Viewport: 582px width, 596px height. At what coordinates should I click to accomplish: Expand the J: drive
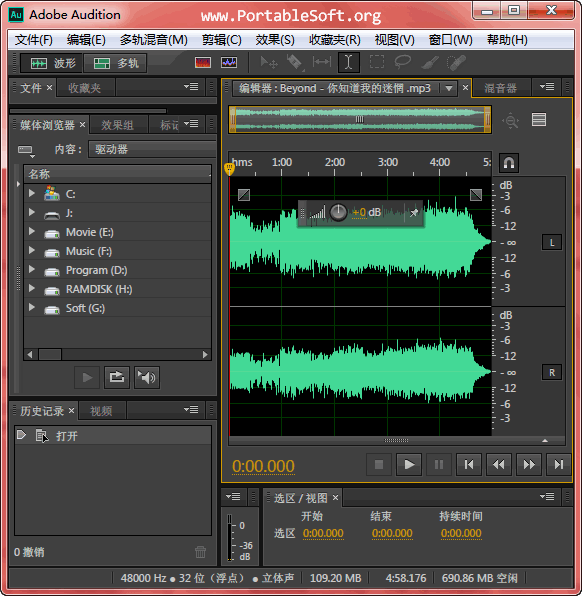click(32, 212)
